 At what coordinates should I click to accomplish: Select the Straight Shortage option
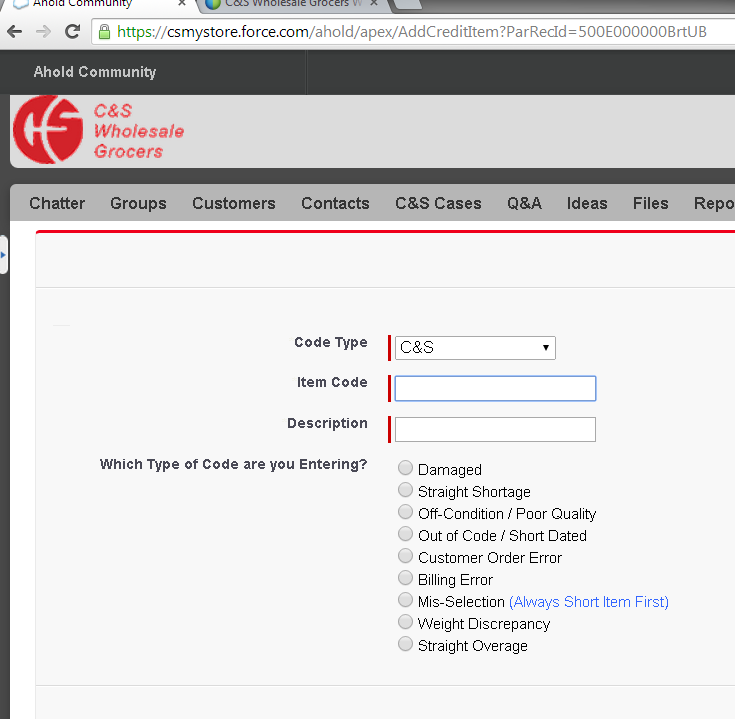click(x=405, y=490)
